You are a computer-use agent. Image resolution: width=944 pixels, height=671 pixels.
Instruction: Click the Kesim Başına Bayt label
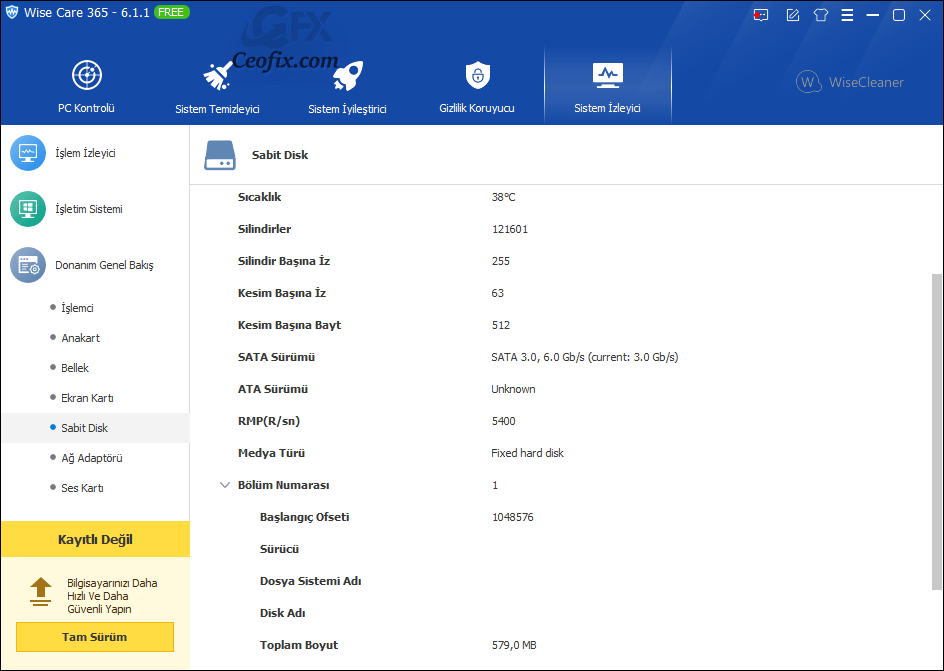point(290,325)
